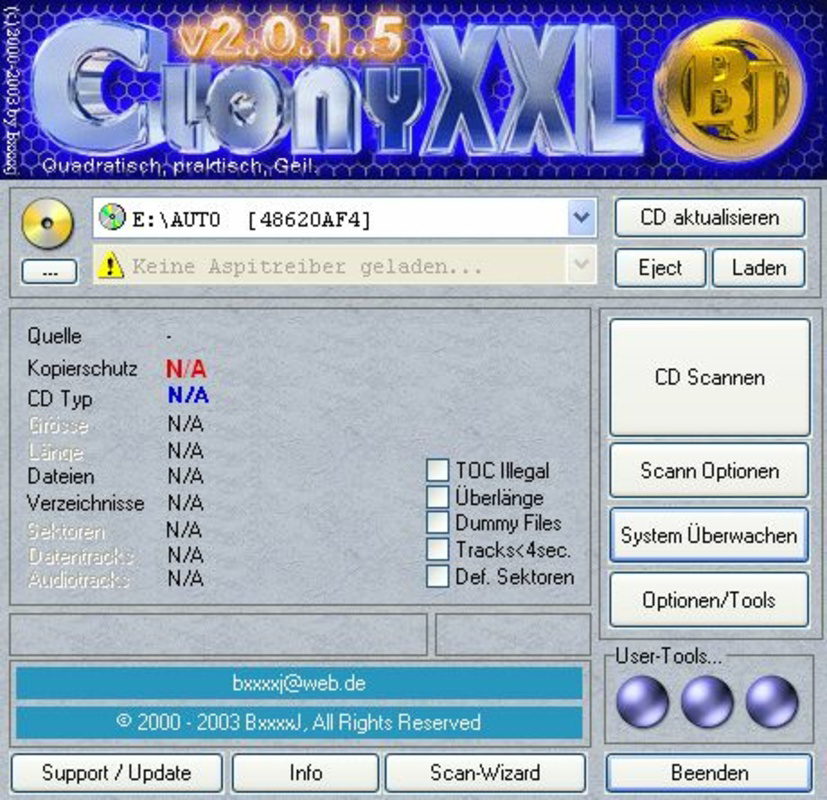Click the second User-Tools sphere button

point(707,702)
